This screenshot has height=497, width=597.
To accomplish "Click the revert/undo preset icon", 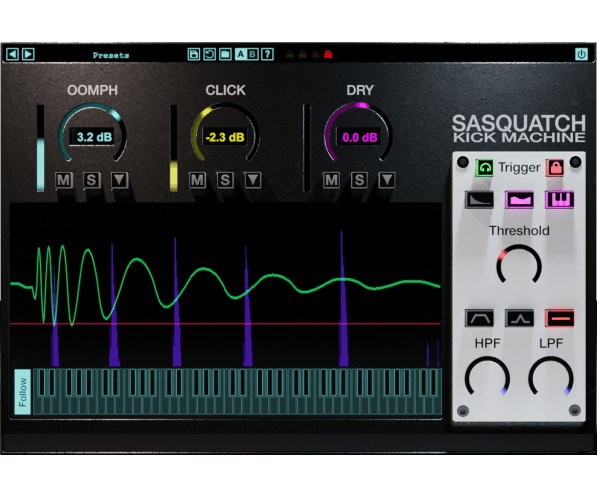I will coord(209,54).
